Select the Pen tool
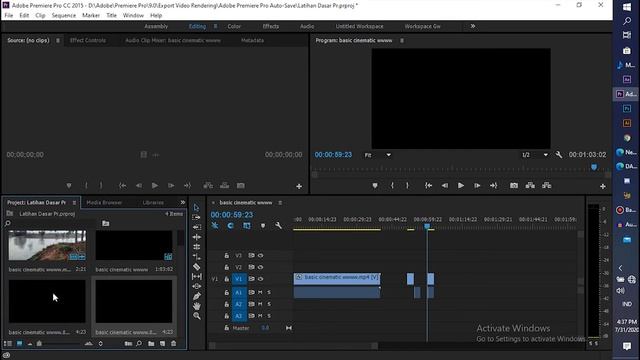Screen dimensions: 640x360 coord(196,296)
